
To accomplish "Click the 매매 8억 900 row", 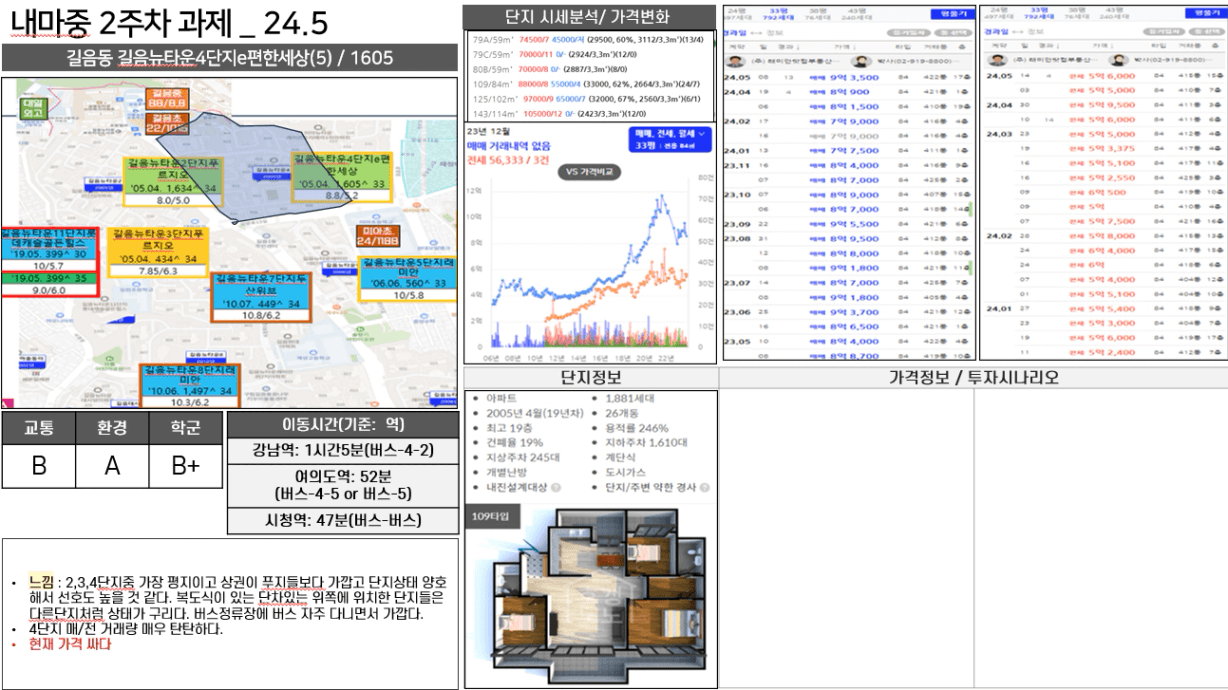I will click(x=848, y=92).
